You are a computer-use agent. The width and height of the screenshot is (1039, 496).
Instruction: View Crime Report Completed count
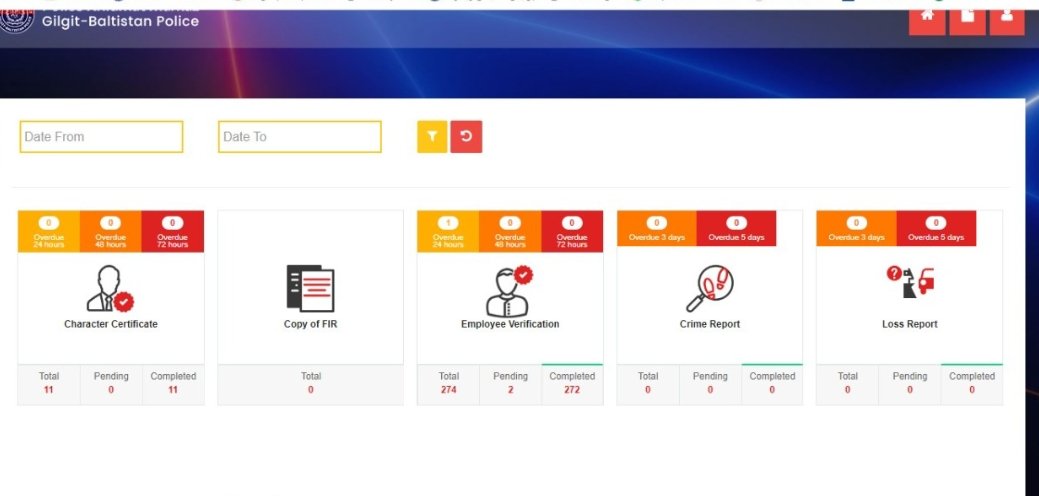772,384
